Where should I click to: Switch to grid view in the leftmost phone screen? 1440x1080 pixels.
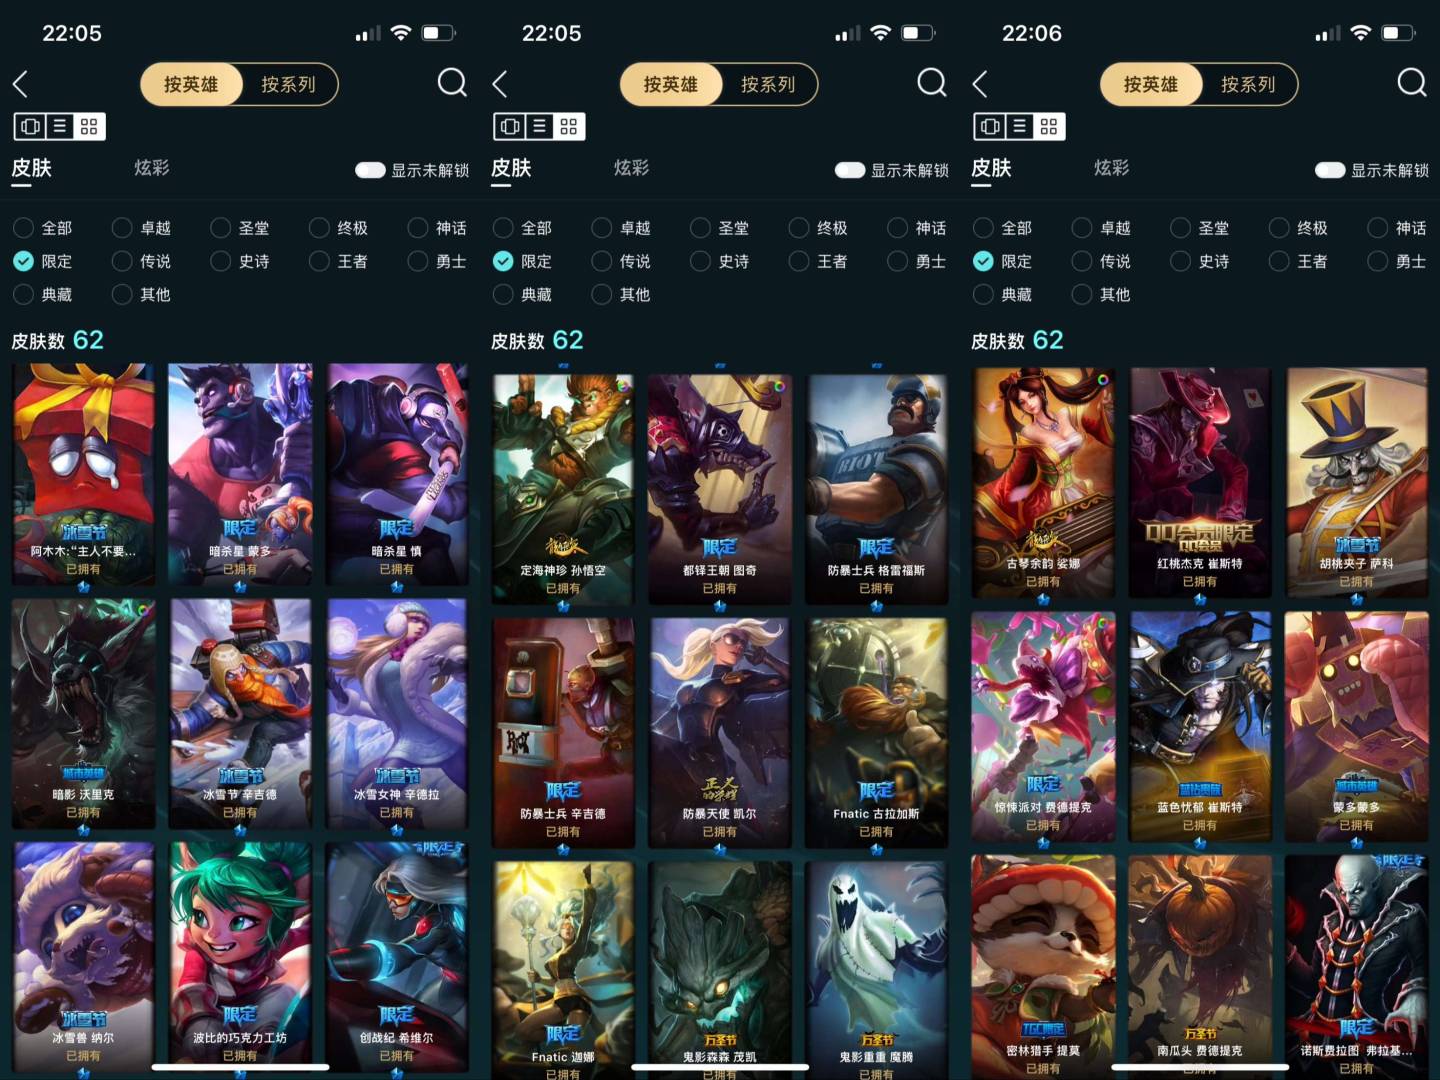coord(89,126)
